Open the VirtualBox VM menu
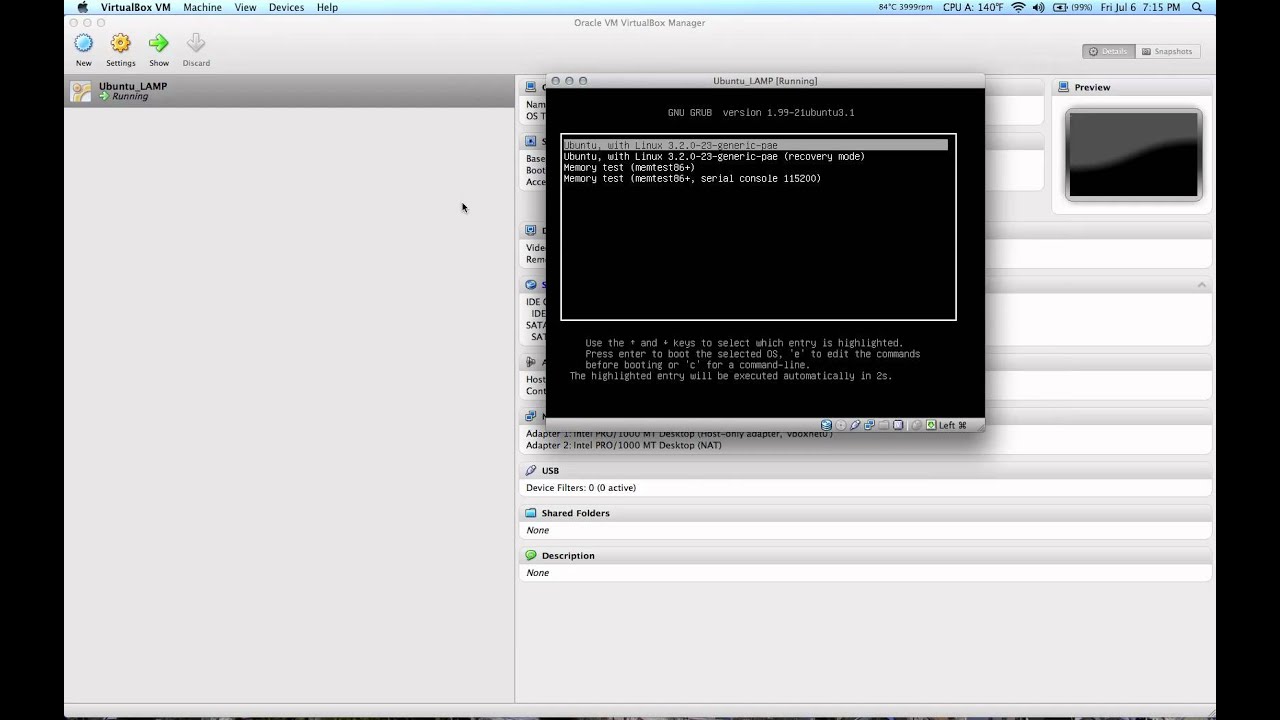The width and height of the screenshot is (1280, 720). (135, 7)
